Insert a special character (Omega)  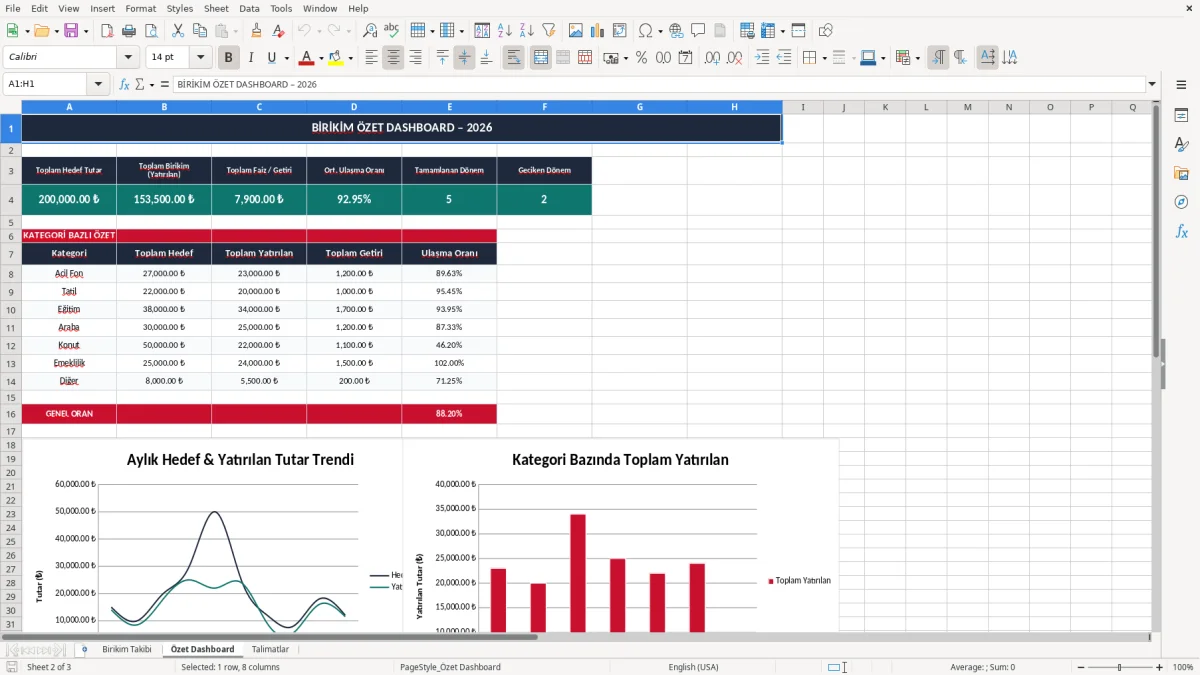(x=645, y=31)
